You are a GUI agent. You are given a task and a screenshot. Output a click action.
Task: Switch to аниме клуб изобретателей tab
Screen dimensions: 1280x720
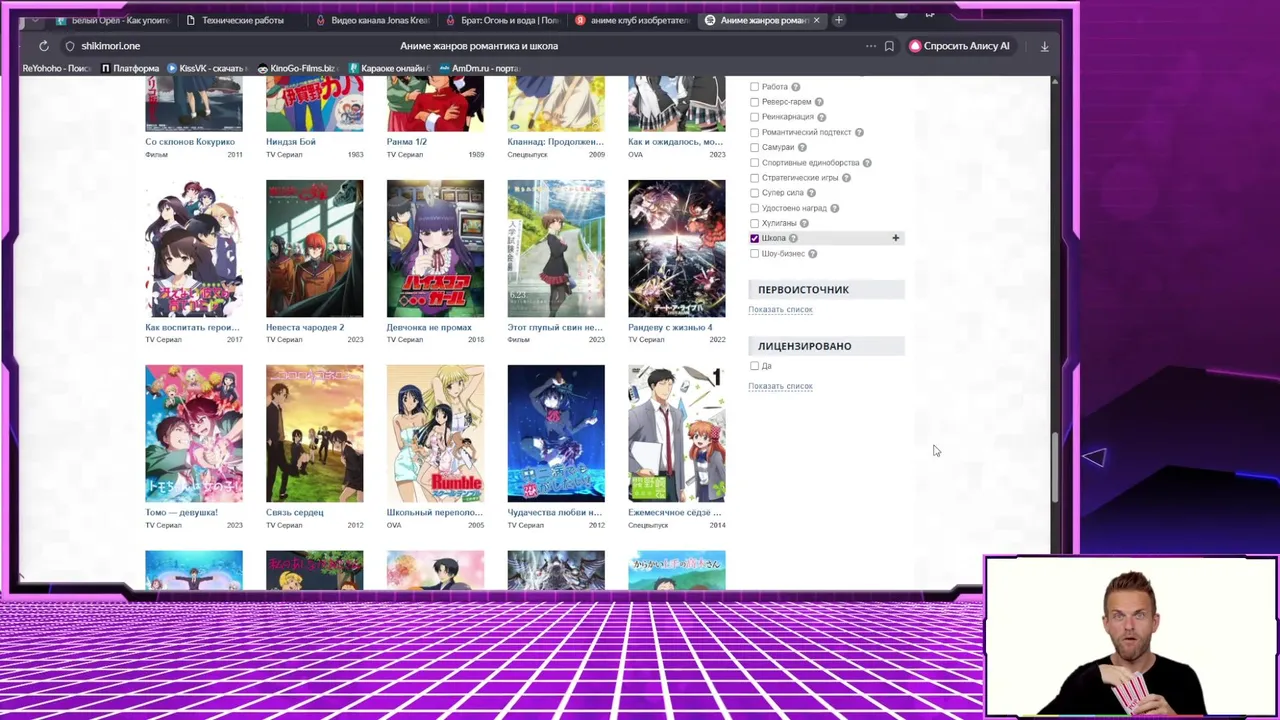pyautogui.click(x=632, y=20)
